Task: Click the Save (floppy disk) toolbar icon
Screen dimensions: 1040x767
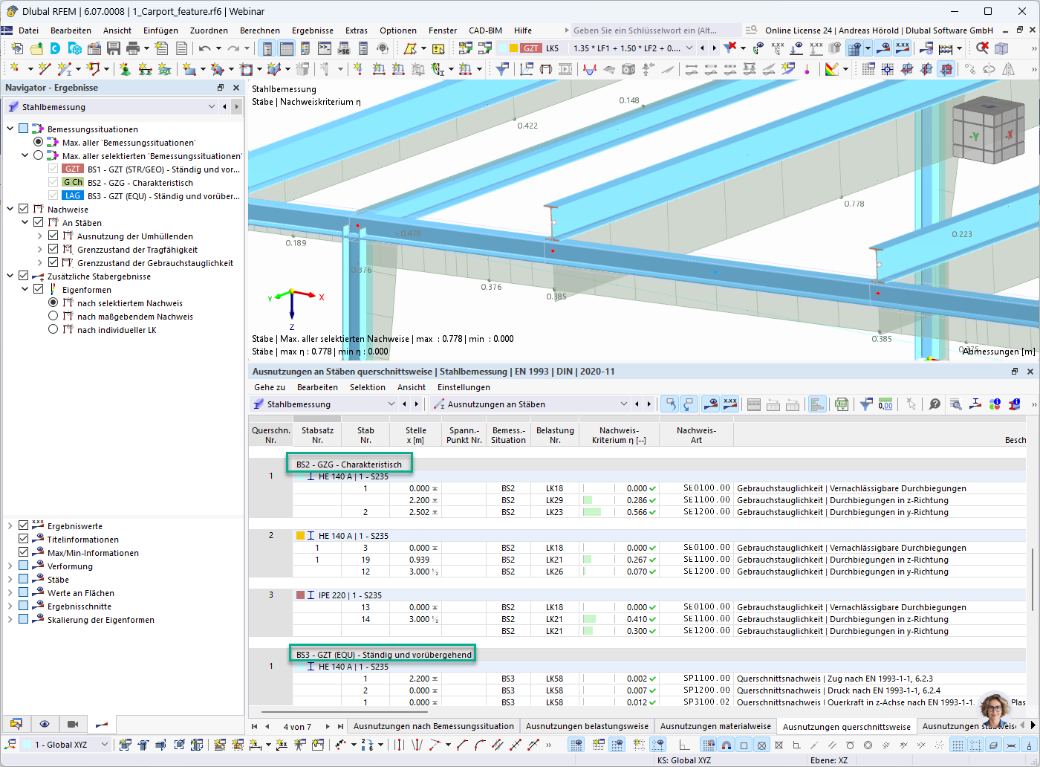Action: [113, 48]
